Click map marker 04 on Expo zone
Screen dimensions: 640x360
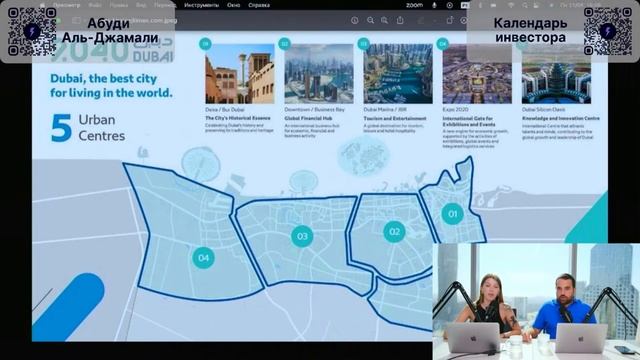(x=203, y=258)
